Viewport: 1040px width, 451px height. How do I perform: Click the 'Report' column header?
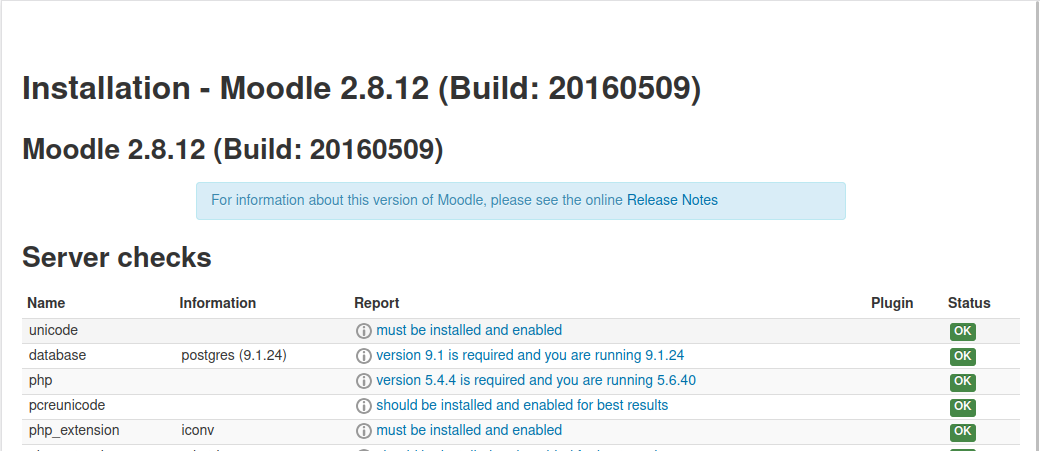tap(377, 303)
